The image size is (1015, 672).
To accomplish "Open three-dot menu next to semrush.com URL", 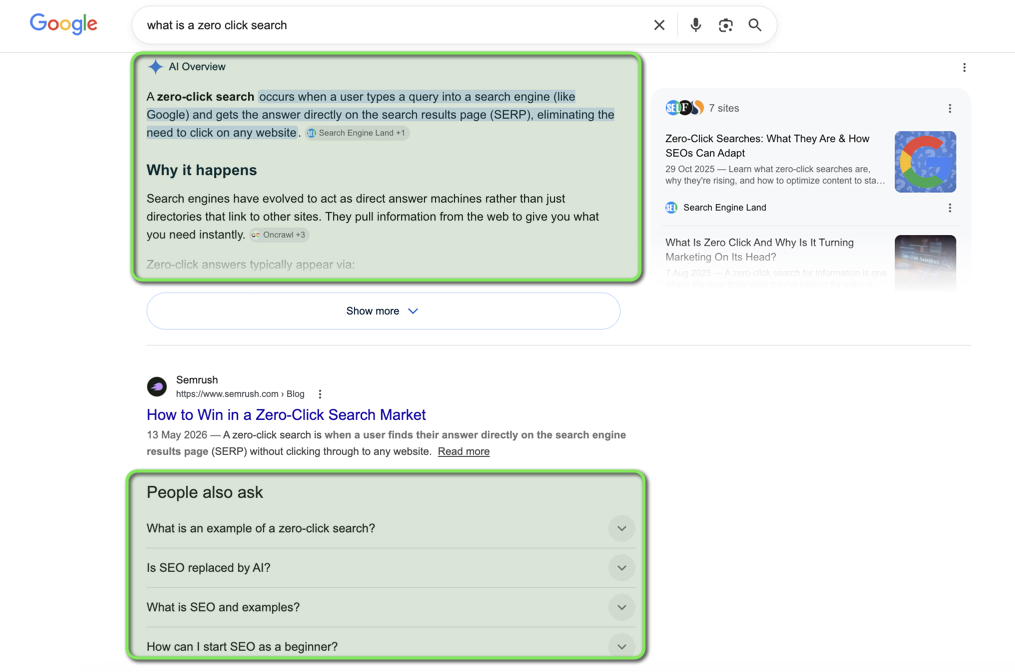I will click(320, 394).
